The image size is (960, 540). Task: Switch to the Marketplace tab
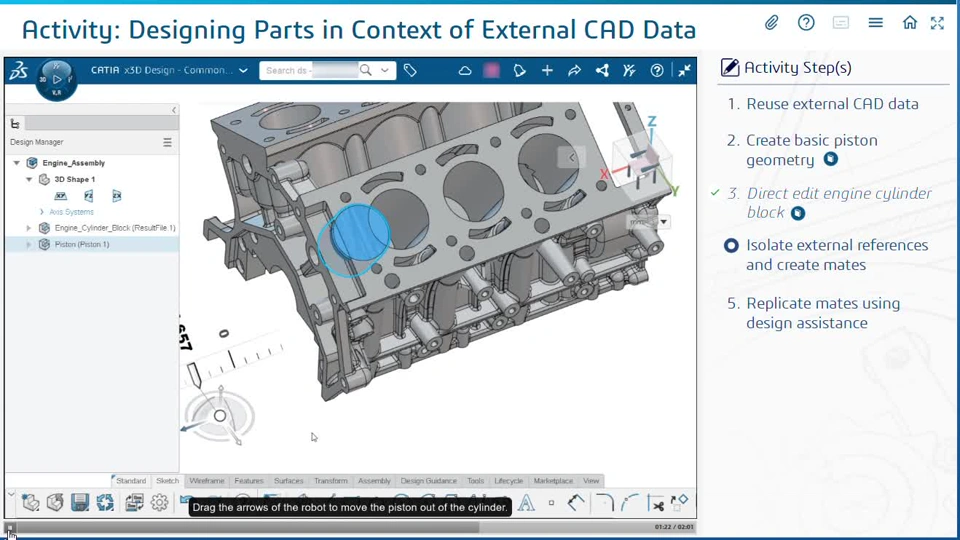(553, 481)
